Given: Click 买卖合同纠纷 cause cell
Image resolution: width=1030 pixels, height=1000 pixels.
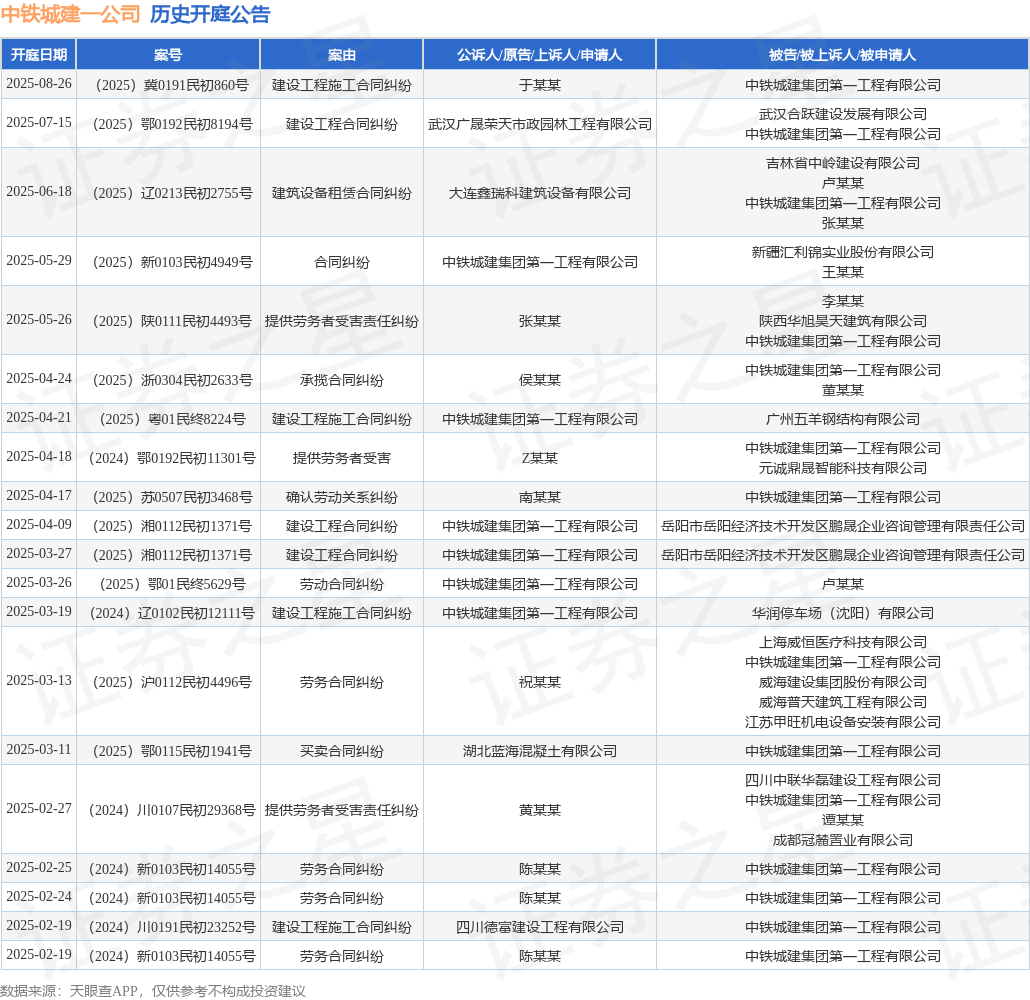Looking at the screenshot, I should [342, 751].
